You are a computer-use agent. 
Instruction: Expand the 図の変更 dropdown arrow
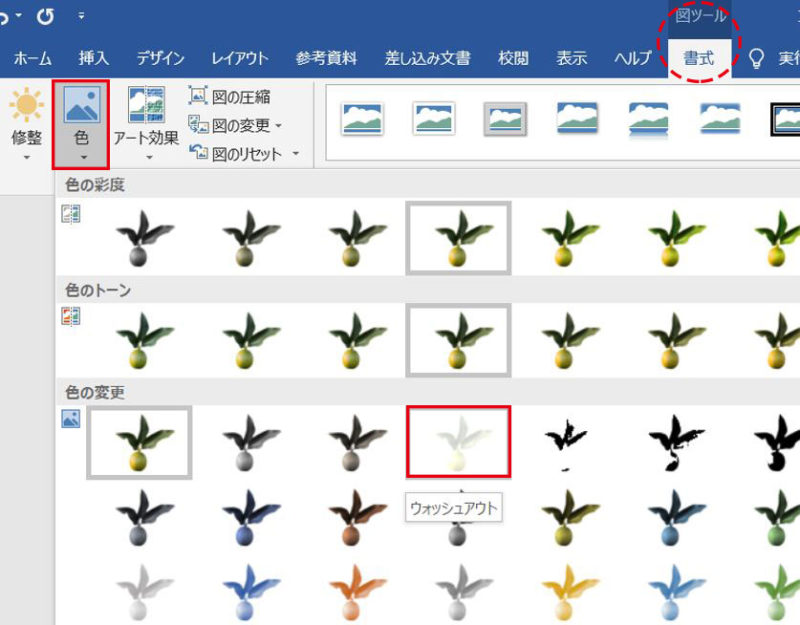(x=279, y=126)
